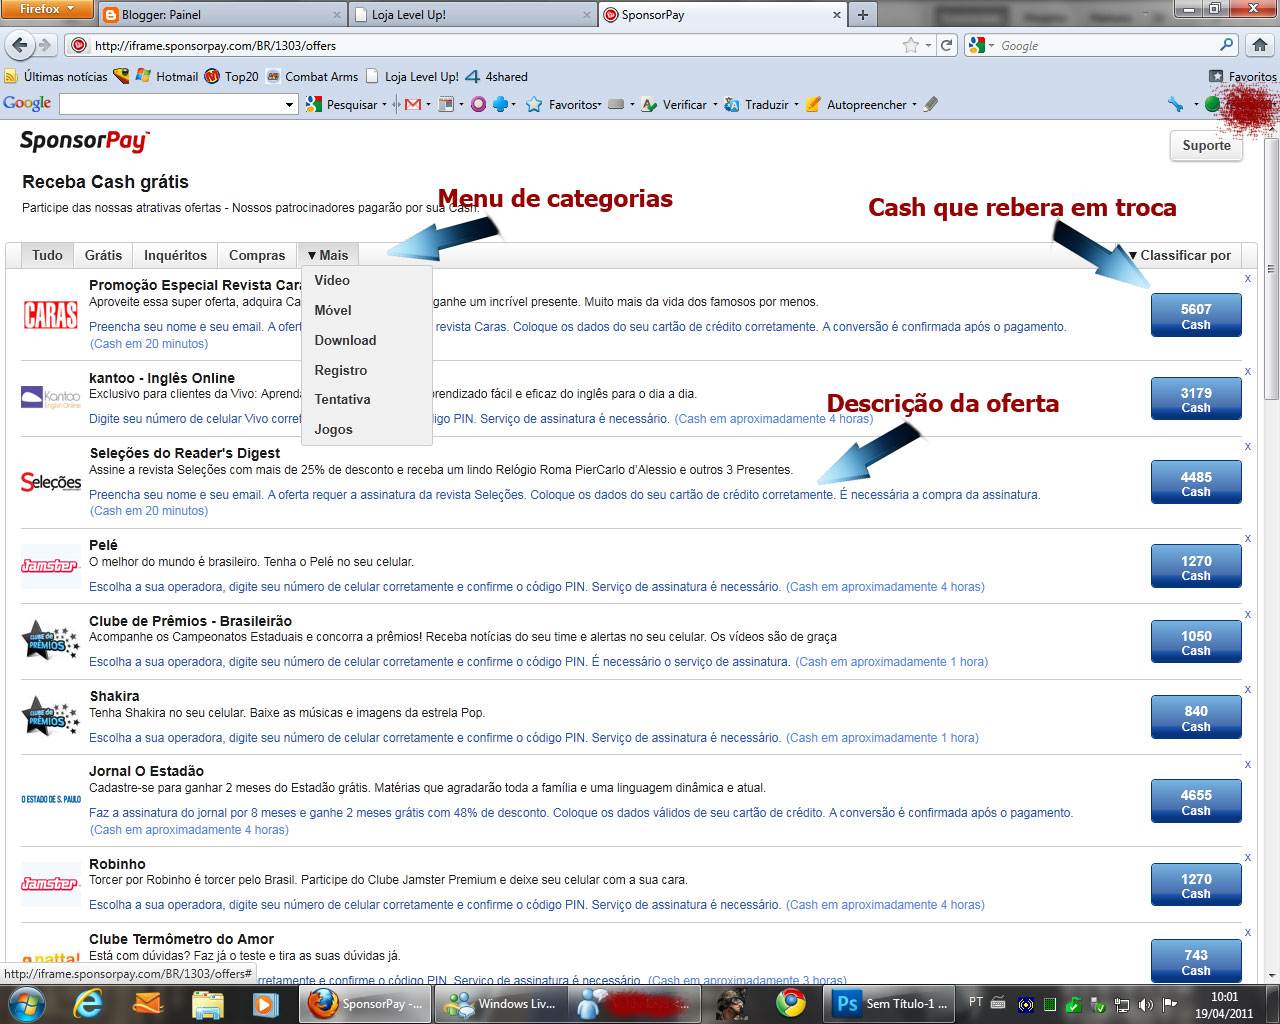The height and width of the screenshot is (1024, 1280).
Task: Open the Hotmail bookmark
Action: [167, 76]
